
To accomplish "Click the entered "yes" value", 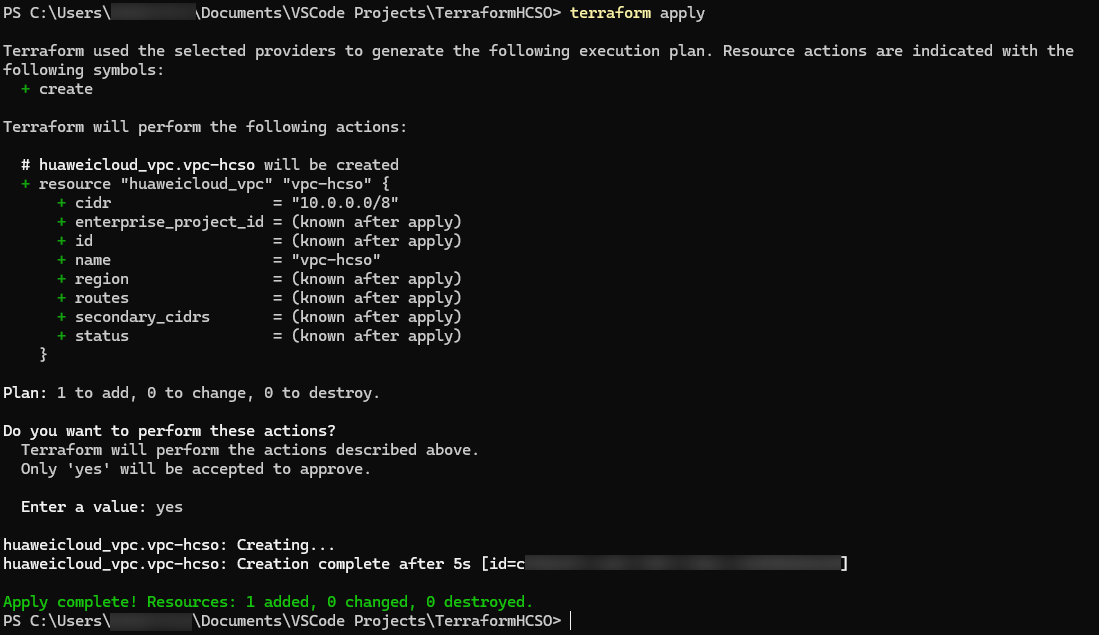I will coord(169,507).
